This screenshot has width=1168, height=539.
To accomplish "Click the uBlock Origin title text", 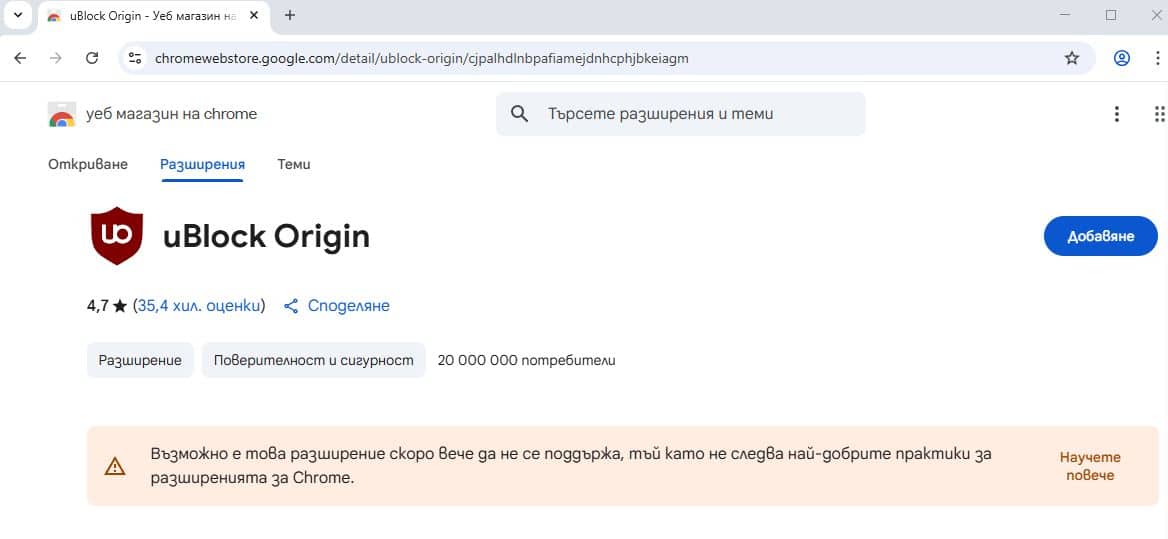I will [x=267, y=237].
